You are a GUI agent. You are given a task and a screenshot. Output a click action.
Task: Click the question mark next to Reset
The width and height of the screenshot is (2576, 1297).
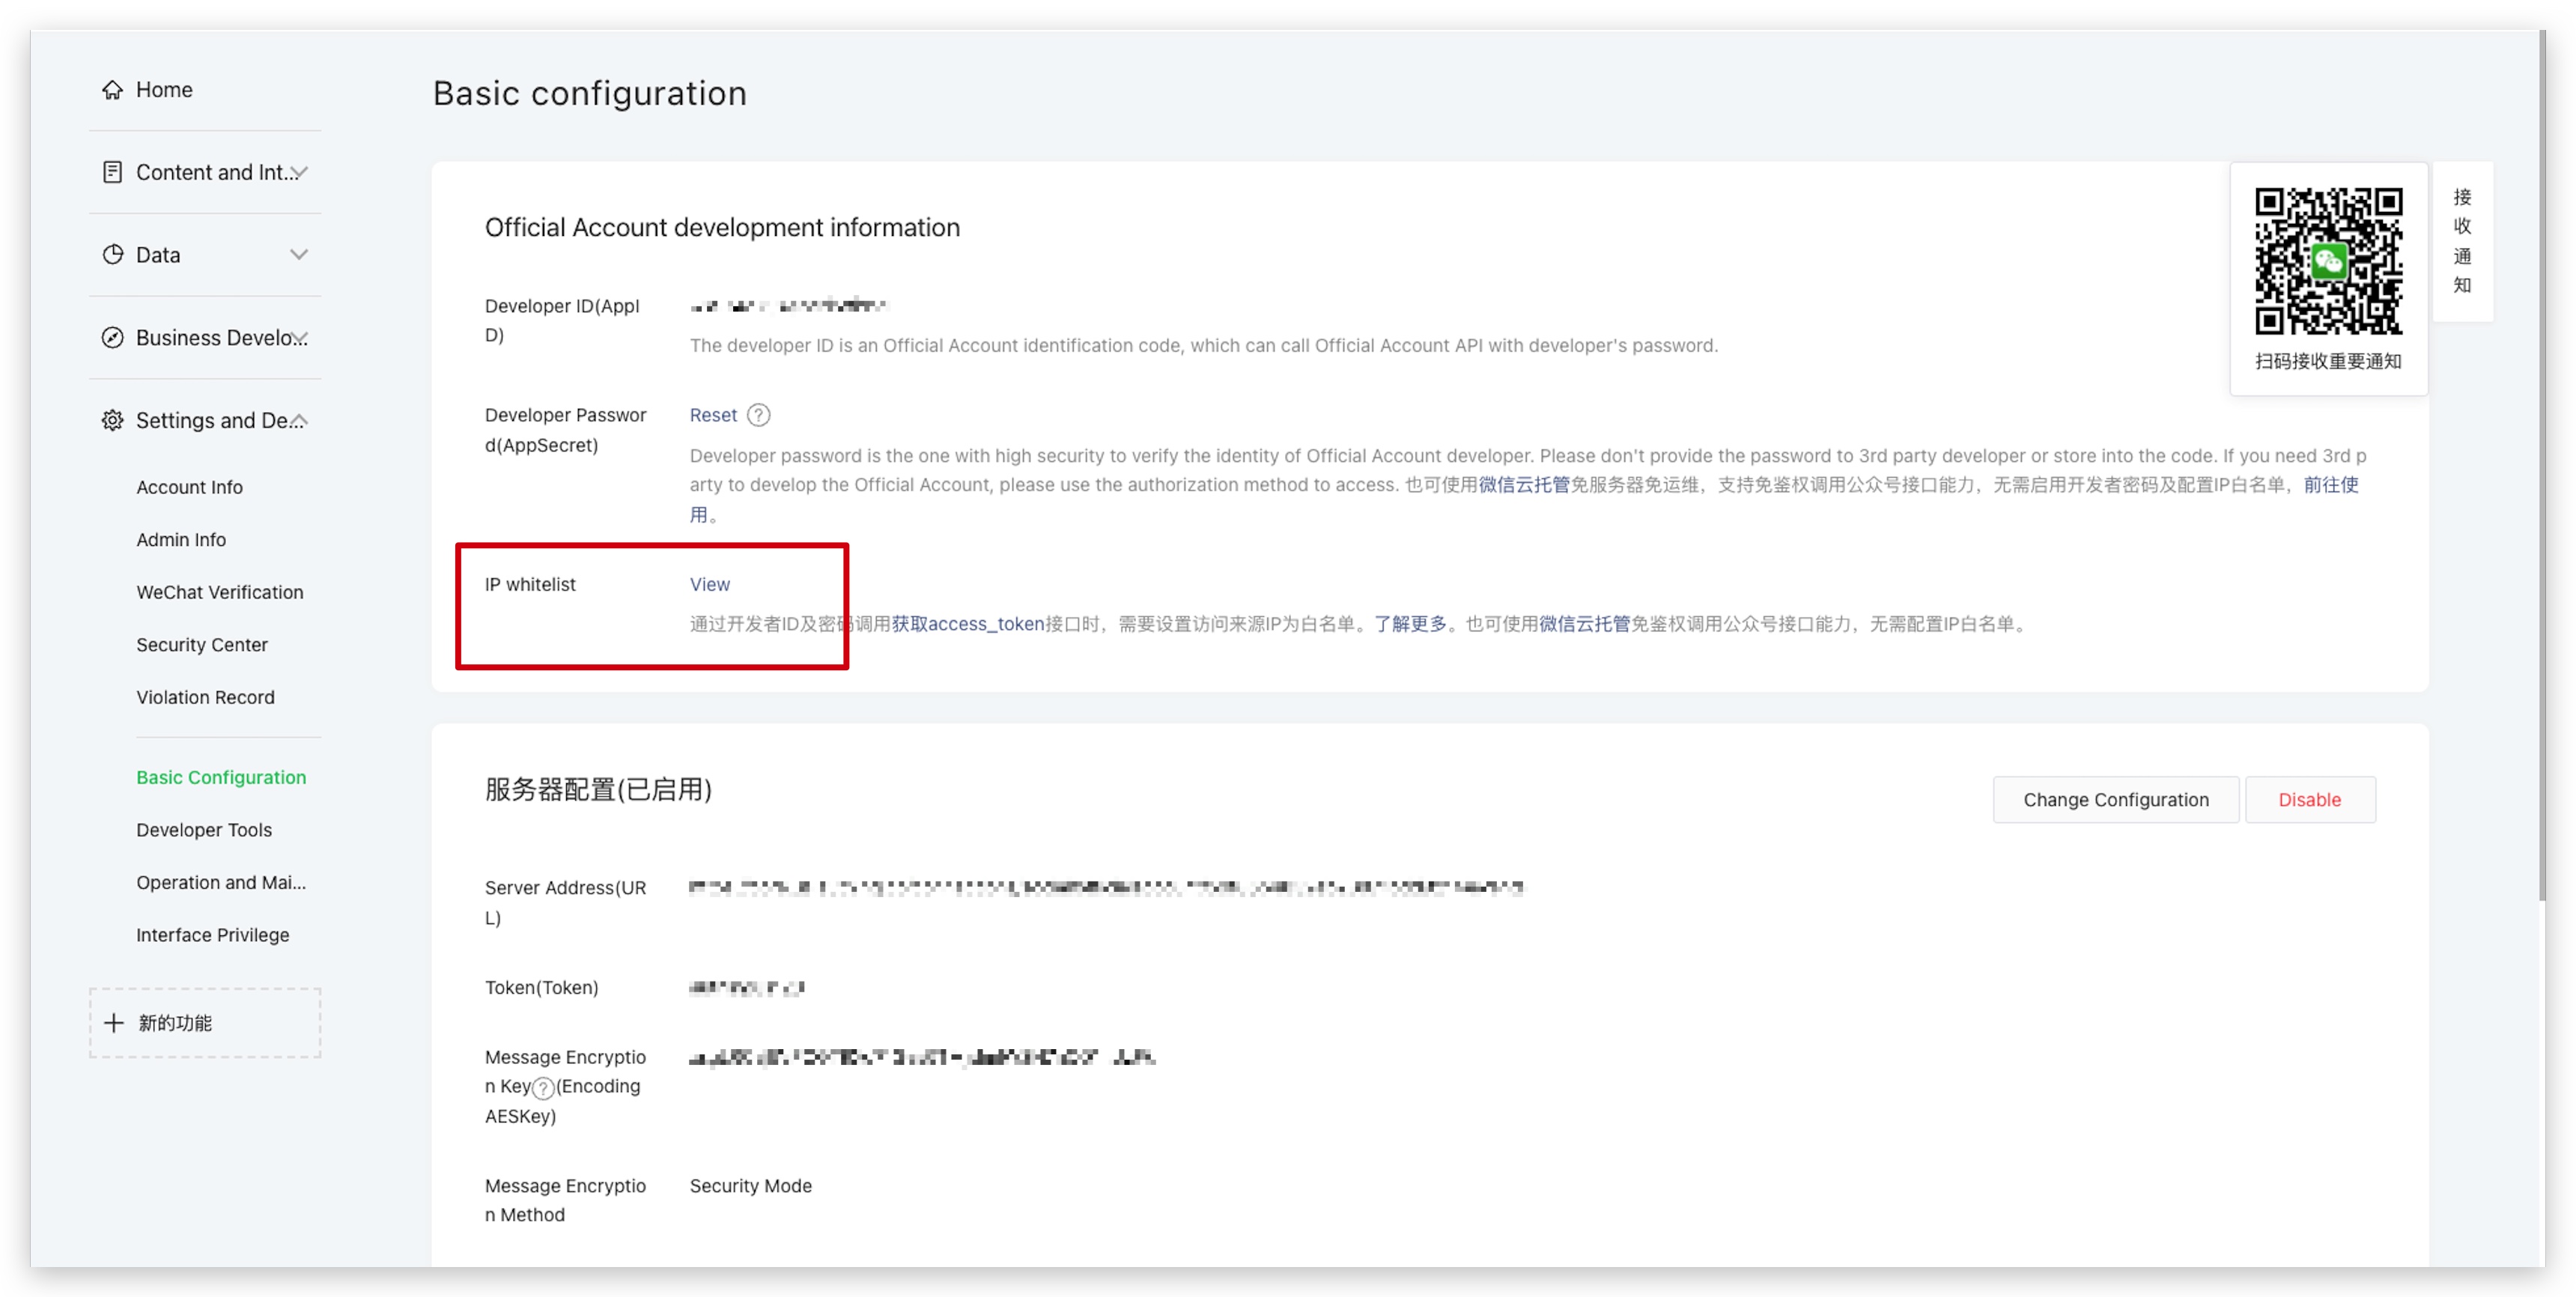coord(759,415)
